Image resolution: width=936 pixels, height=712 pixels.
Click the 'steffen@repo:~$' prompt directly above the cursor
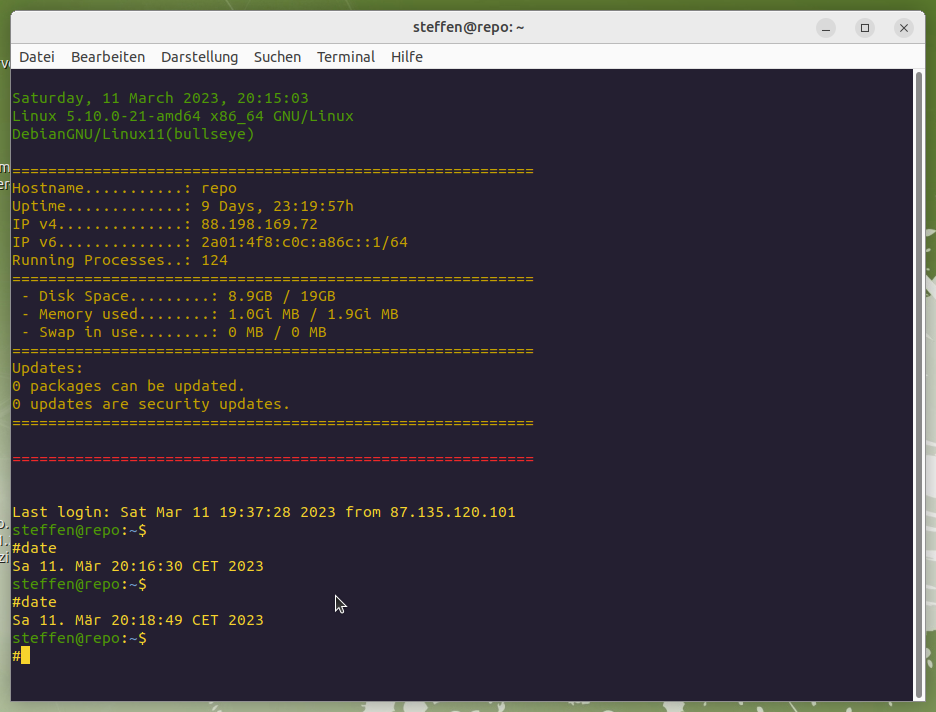[79, 639]
